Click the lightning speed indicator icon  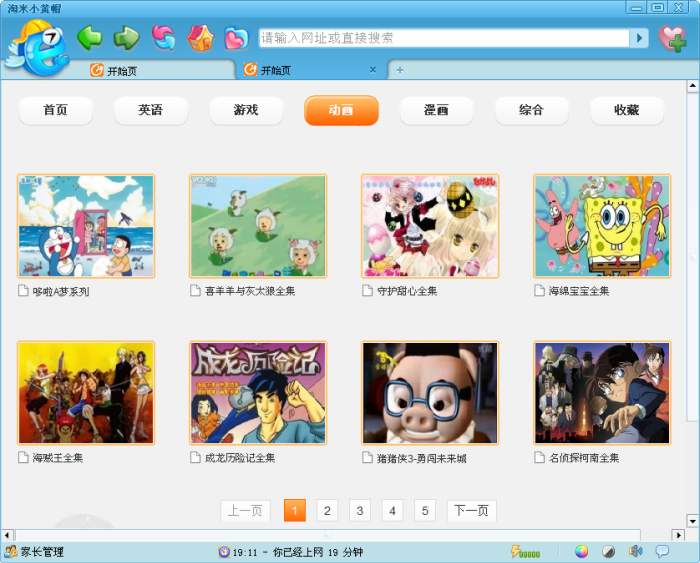coord(525,552)
